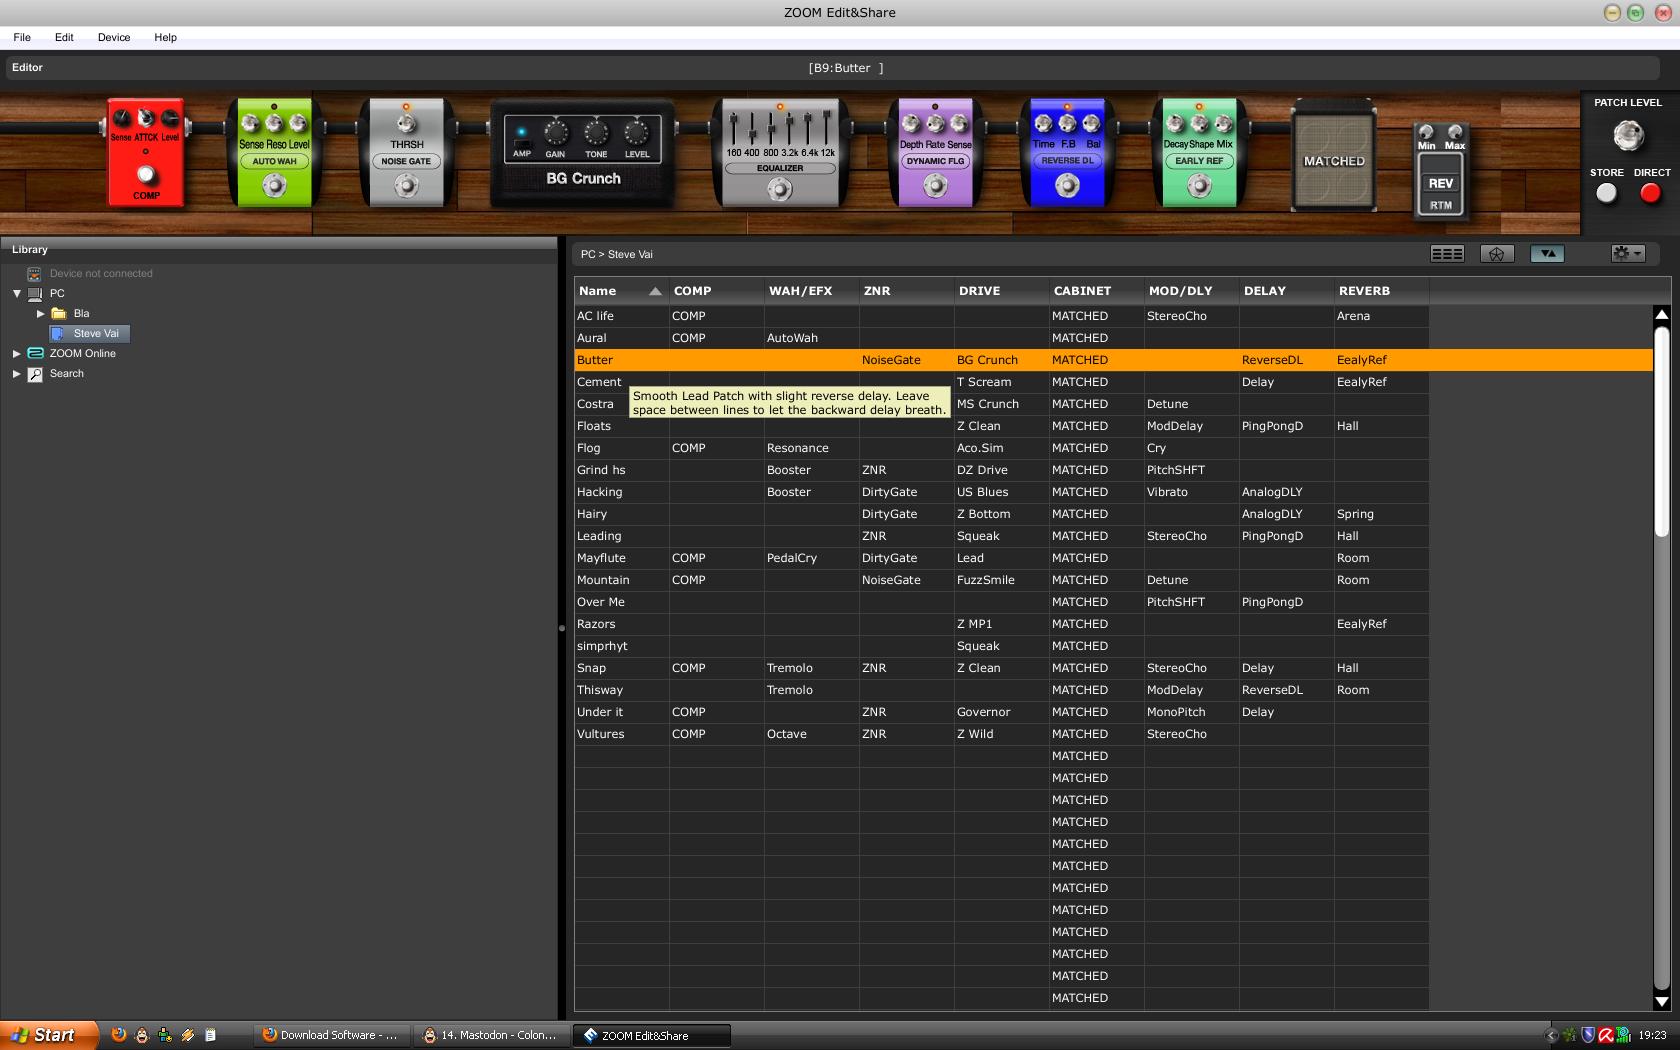Open the Edit menu
Screen dimensions: 1680x1050
pos(64,37)
